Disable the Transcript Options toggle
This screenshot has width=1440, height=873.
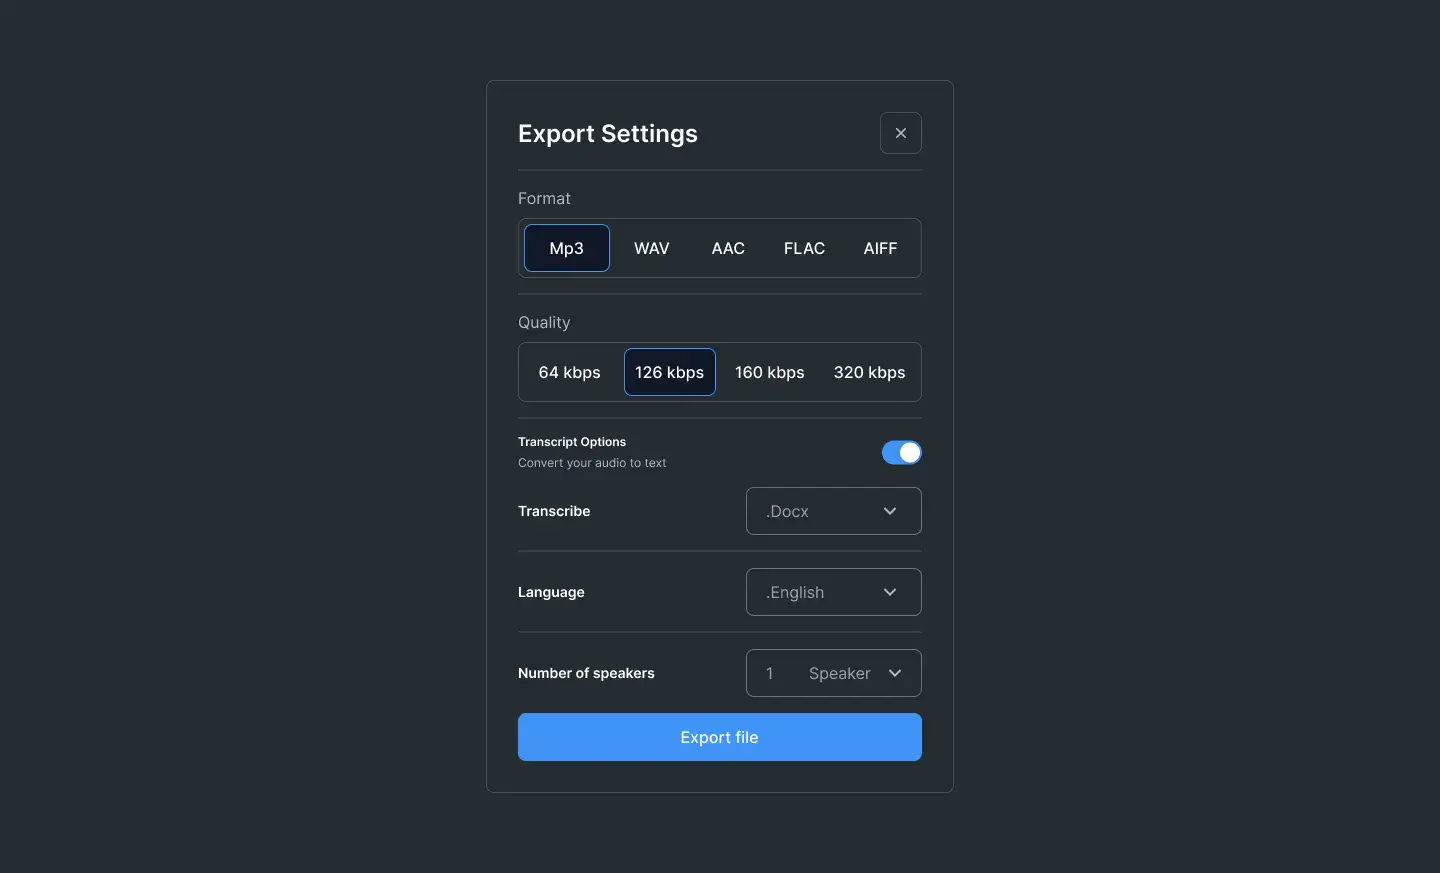[902, 453]
